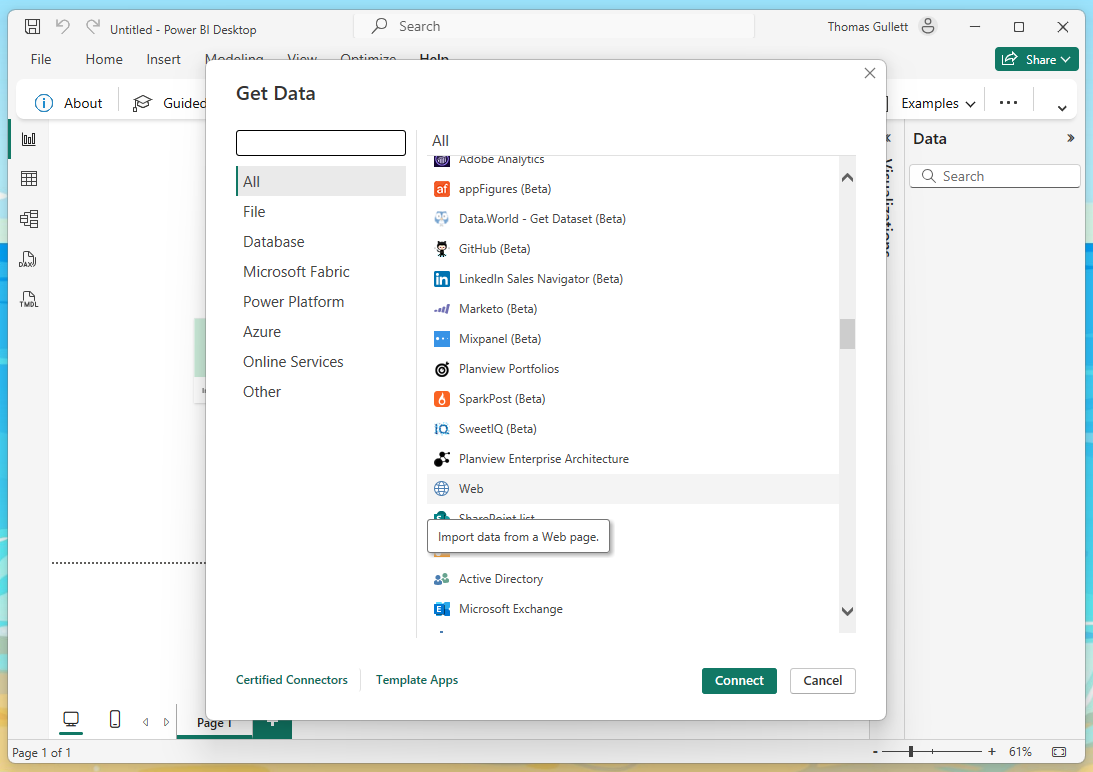Select Planview Enterprise Architecture connector

632,459
